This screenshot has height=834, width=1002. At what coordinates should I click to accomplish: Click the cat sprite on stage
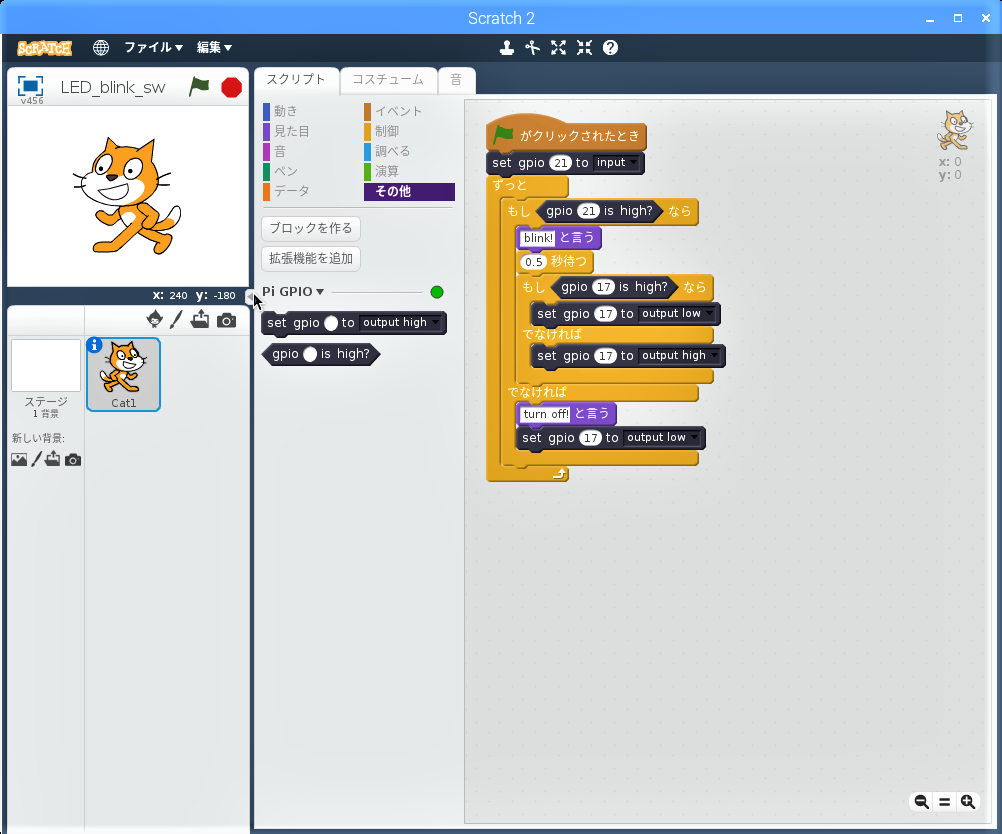pyautogui.click(x=127, y=196)
